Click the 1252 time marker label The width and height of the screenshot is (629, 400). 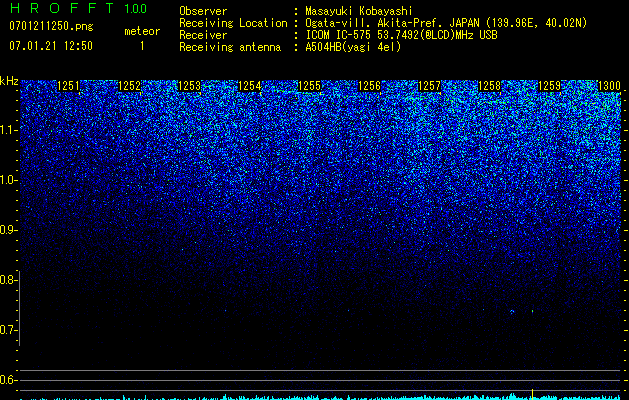point(130,86)
